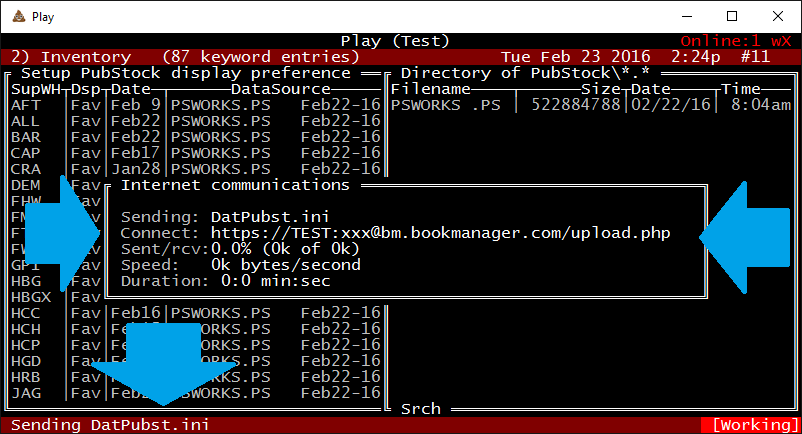Minimize the Play window
The width and height of the screenshot is (802, 434).
(x=686, y=16)
